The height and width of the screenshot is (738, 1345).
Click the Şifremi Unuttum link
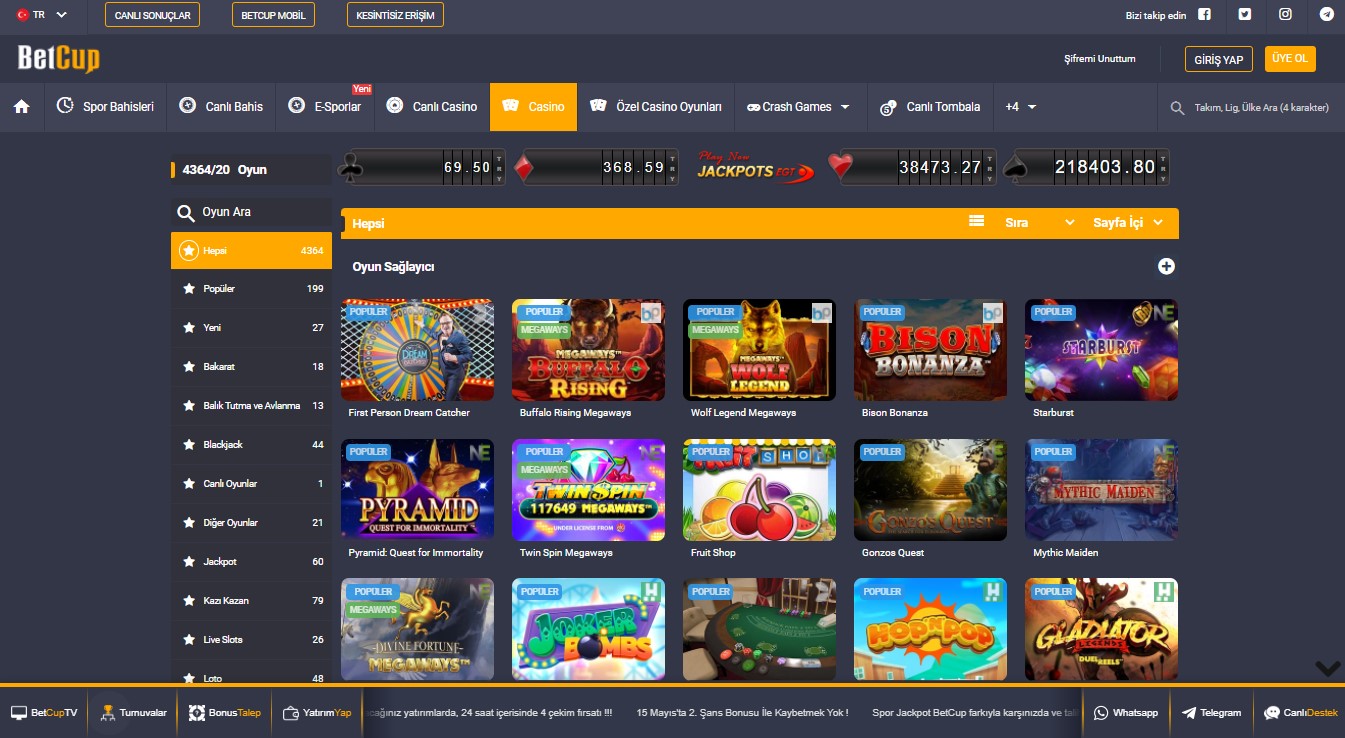pos(1100,59)
